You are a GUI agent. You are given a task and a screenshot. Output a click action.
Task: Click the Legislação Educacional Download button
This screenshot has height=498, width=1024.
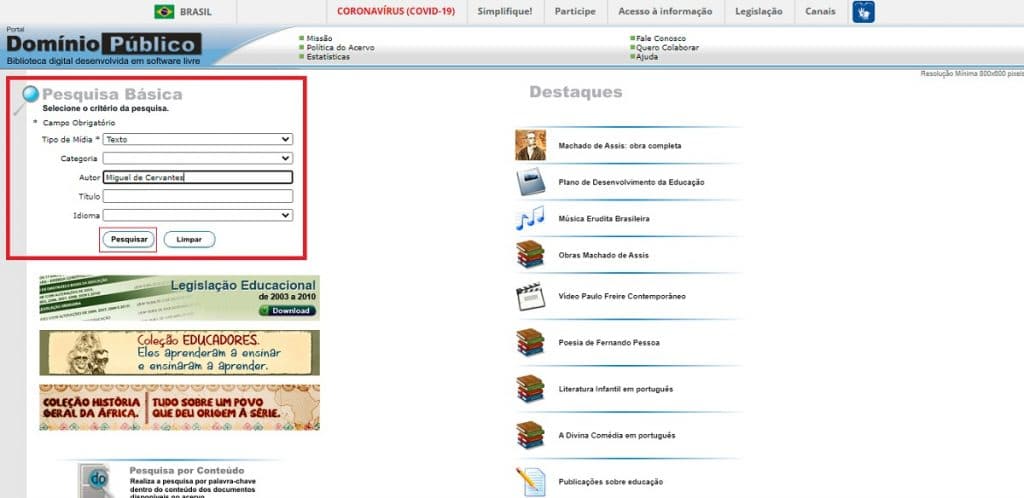click(x=288, y=311)
